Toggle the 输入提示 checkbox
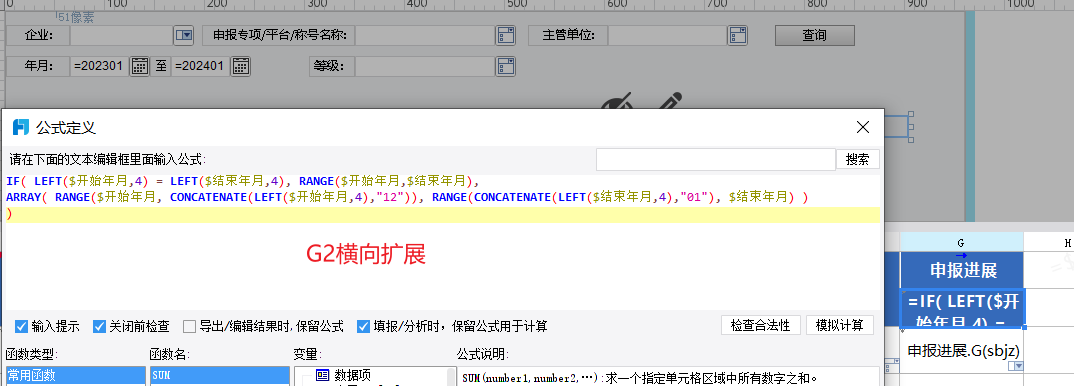The height and width of the screenshot is (386, 1074). (x=21, y=326)
